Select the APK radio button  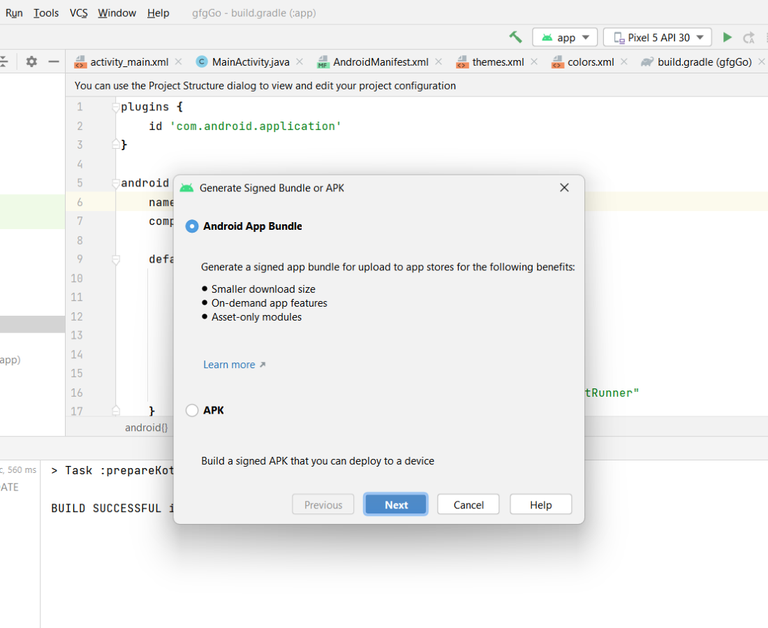pyautogui.click(x=192, y=411)
